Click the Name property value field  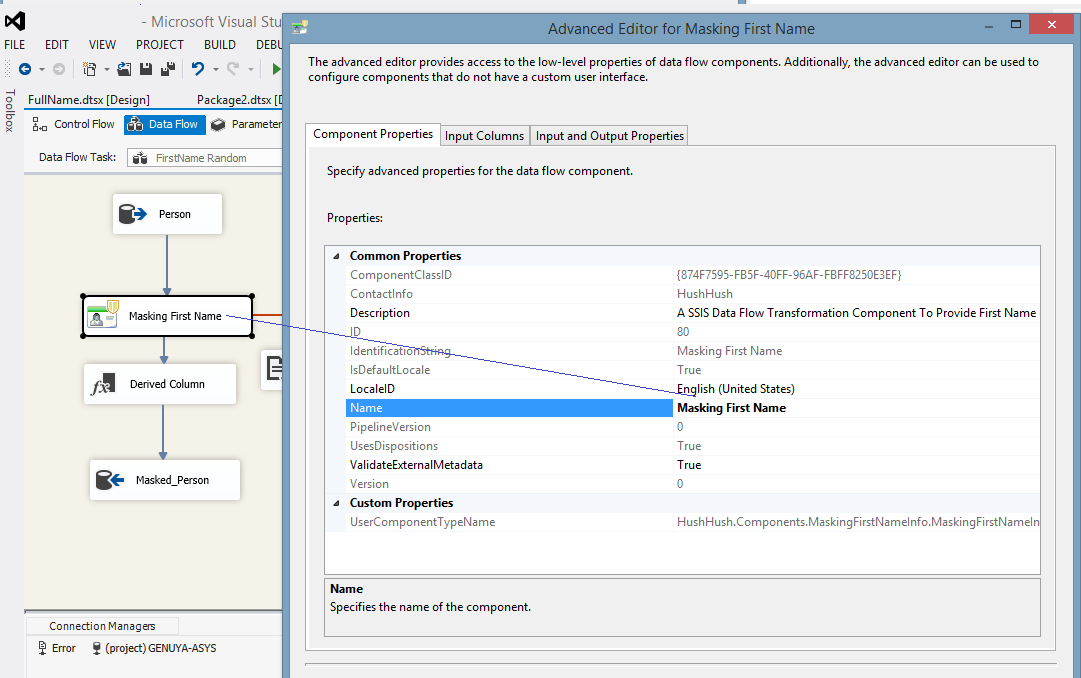[x=856, y=408]
